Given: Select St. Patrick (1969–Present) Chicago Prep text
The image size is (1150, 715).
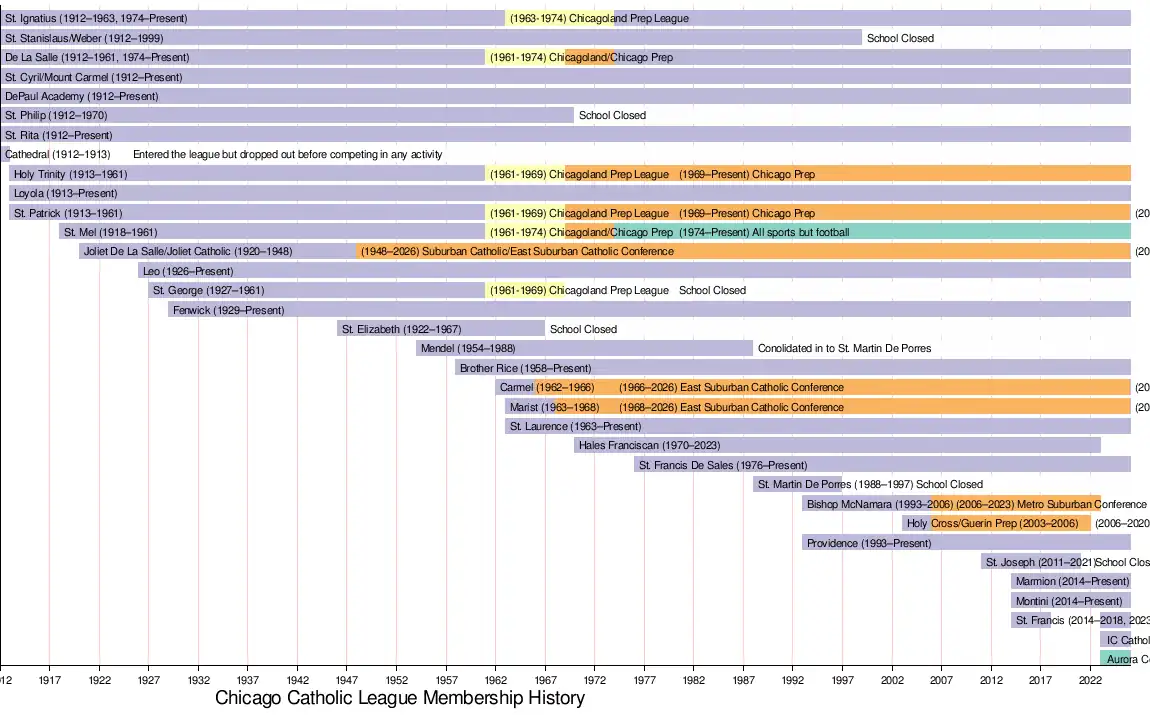Looking at the screenshot, I should [747, 213].
